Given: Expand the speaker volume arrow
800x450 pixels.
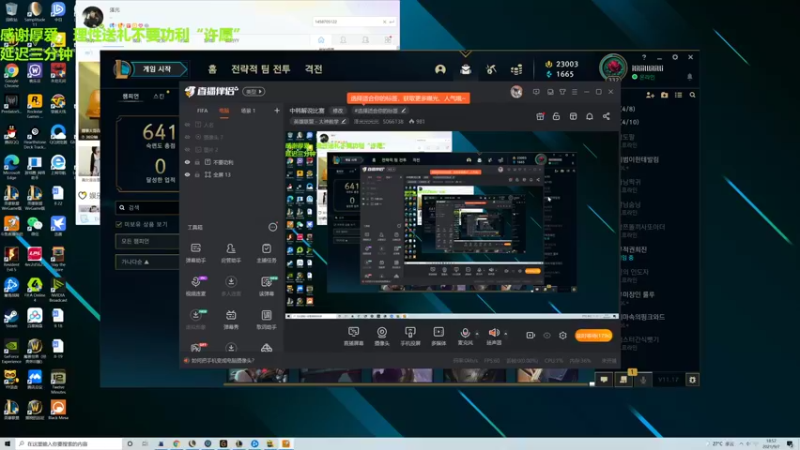Looking at the screenshot, I should 506,334.
